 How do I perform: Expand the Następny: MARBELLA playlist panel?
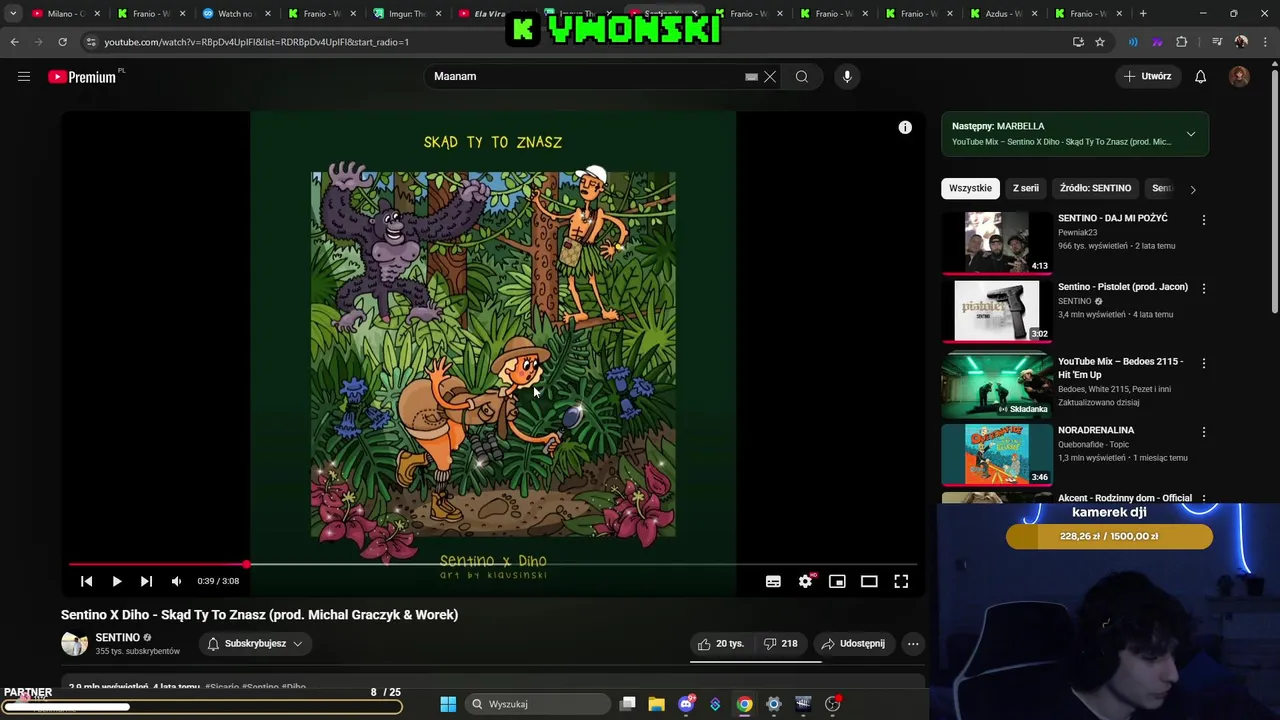[1191, 134]
